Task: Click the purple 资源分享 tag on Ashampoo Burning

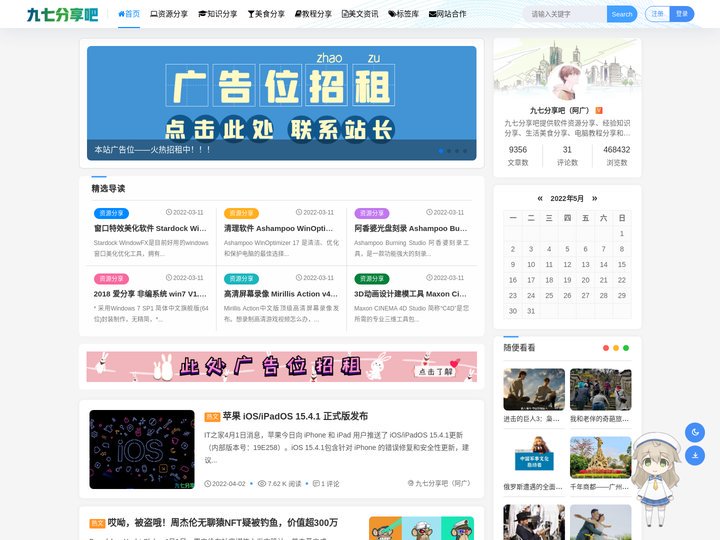Action: 372,213
